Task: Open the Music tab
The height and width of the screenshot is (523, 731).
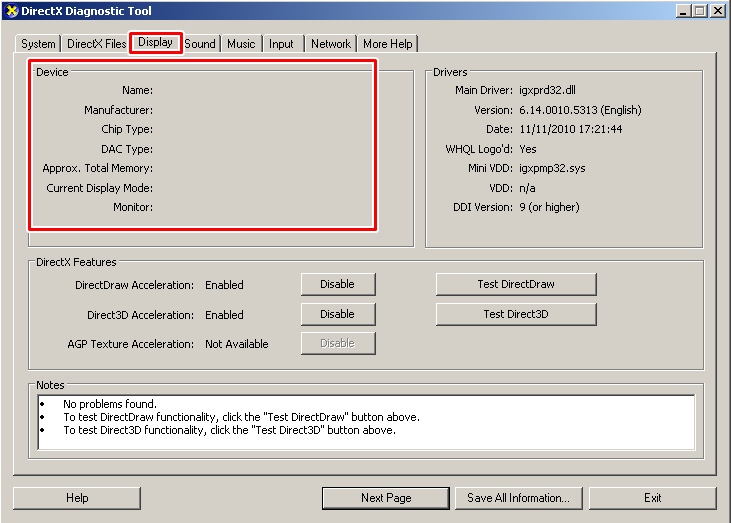Action: click(x=241, y=44)
